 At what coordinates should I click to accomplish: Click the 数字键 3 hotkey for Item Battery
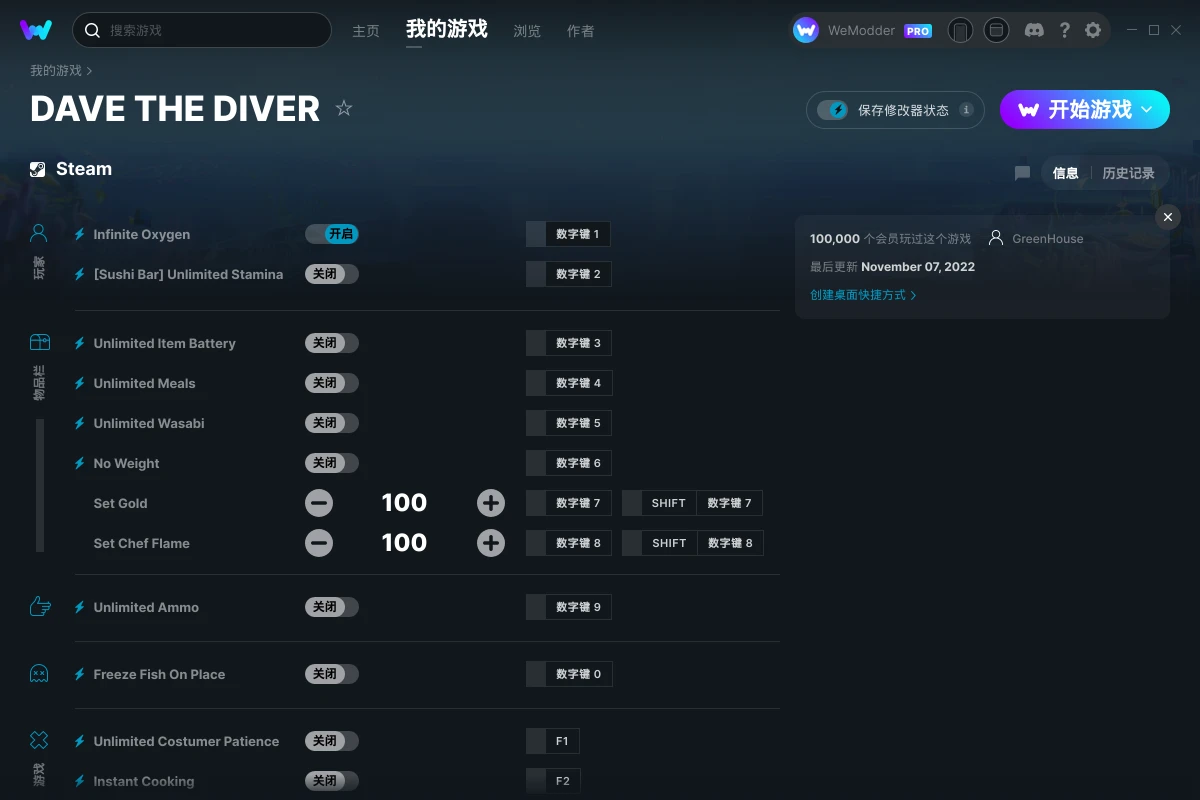pyautogui.click(x=568, y=343)
